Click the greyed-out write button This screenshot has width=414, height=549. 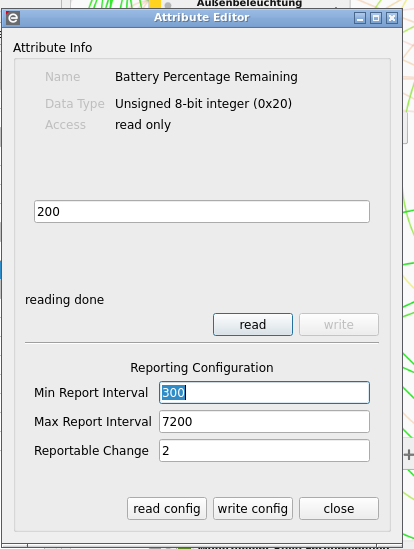point(339,325)
